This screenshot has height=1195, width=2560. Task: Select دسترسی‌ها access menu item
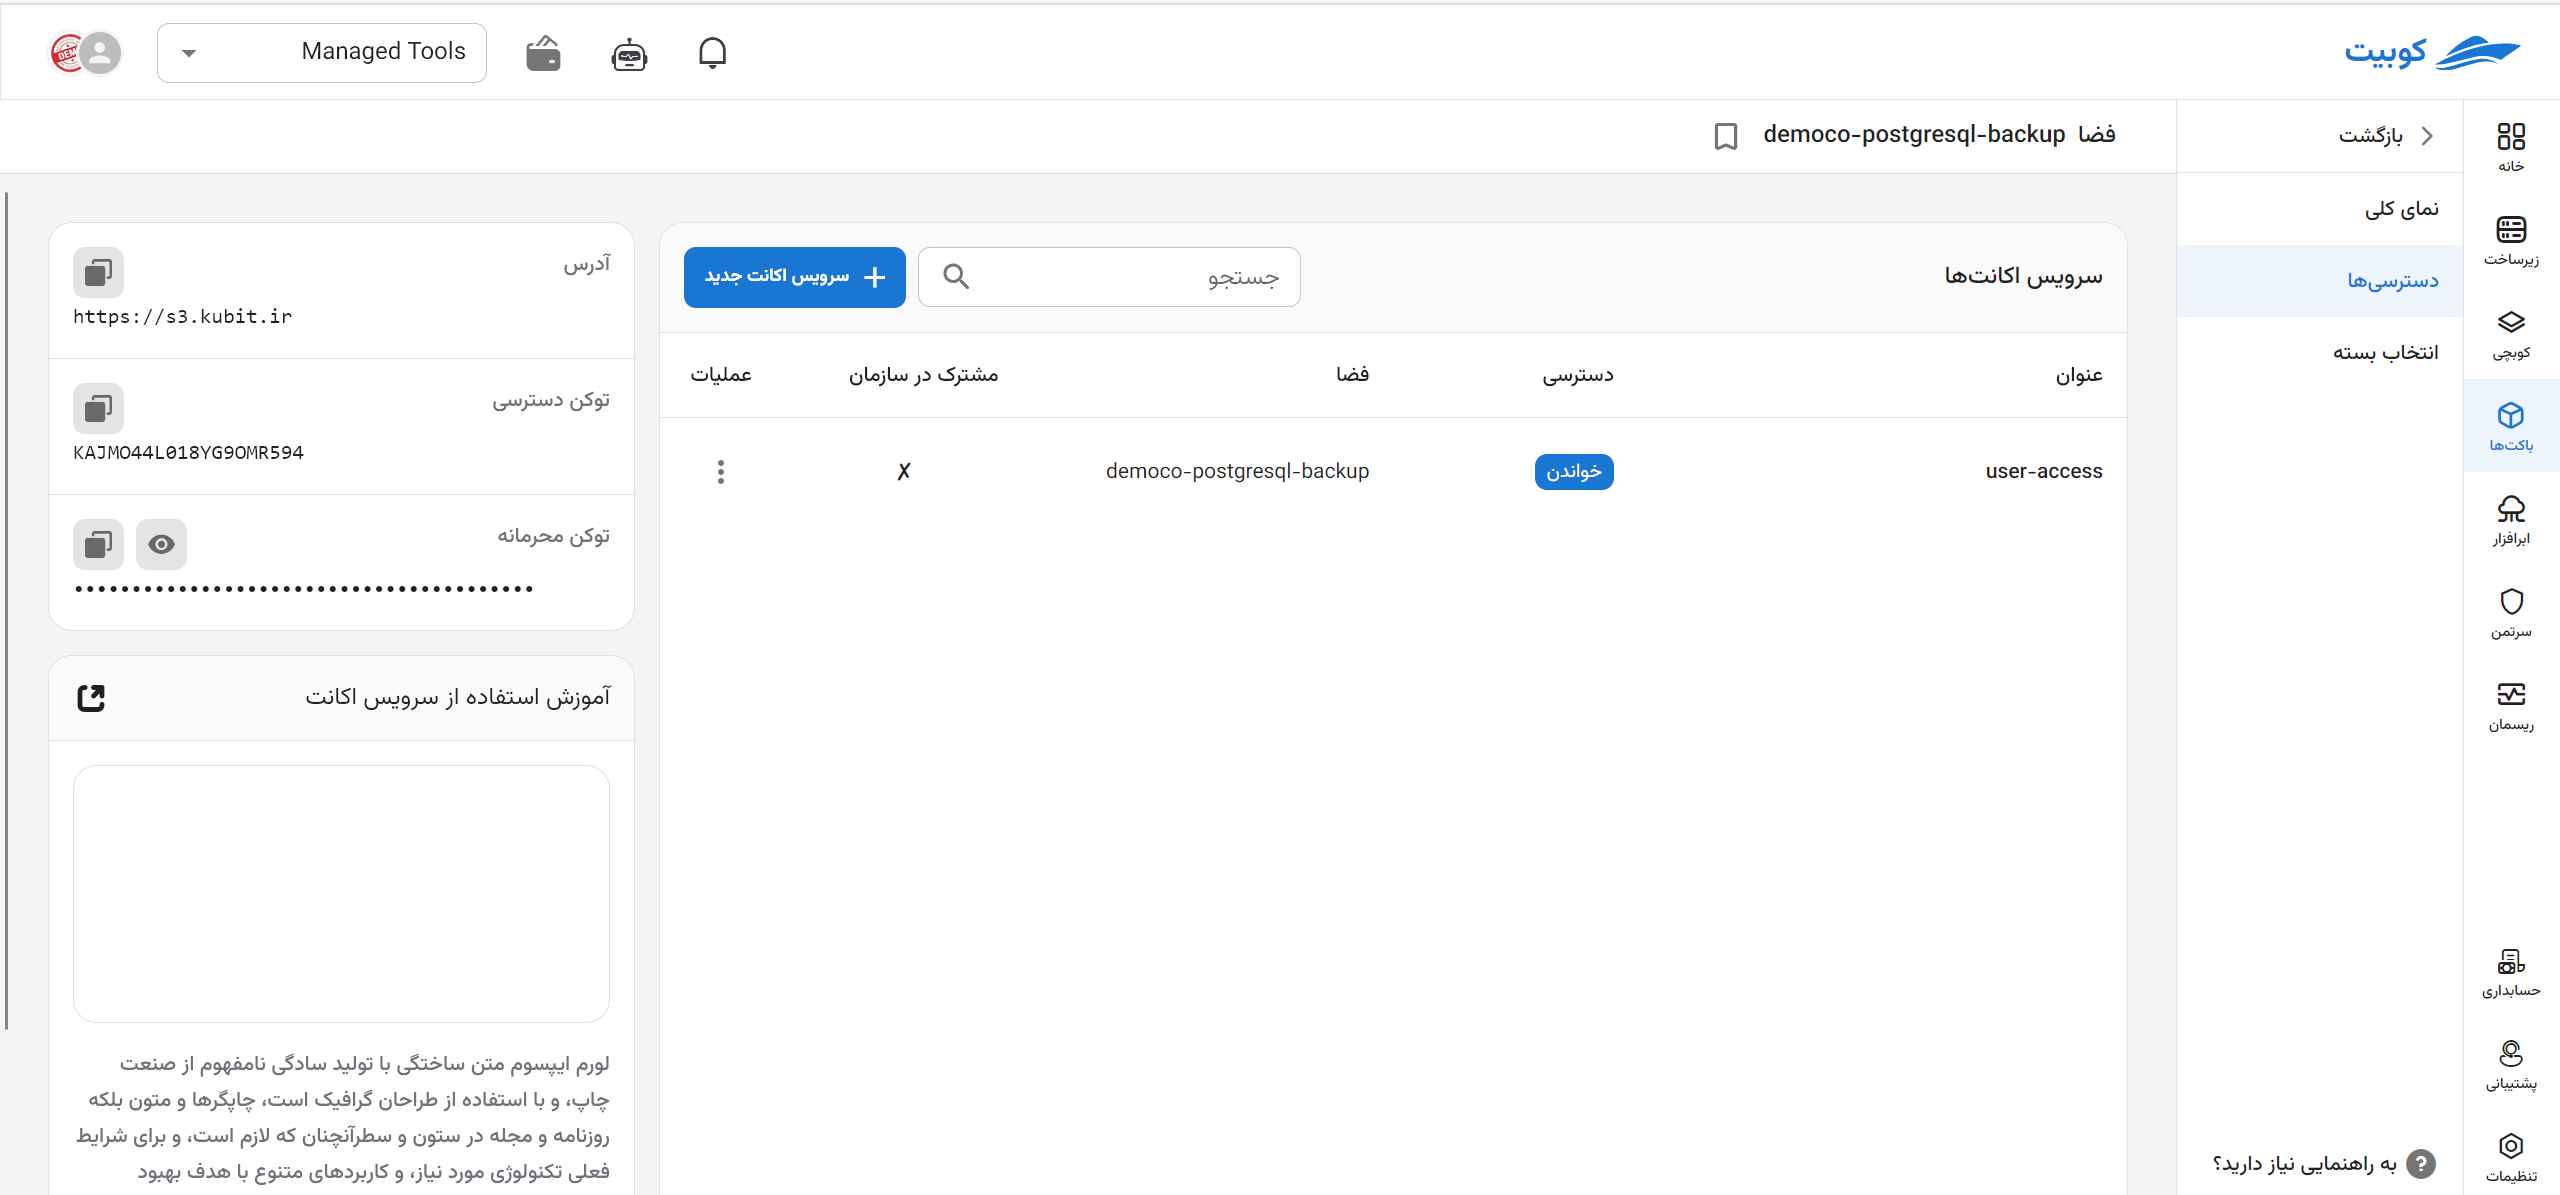click(x=2320, y=281)
